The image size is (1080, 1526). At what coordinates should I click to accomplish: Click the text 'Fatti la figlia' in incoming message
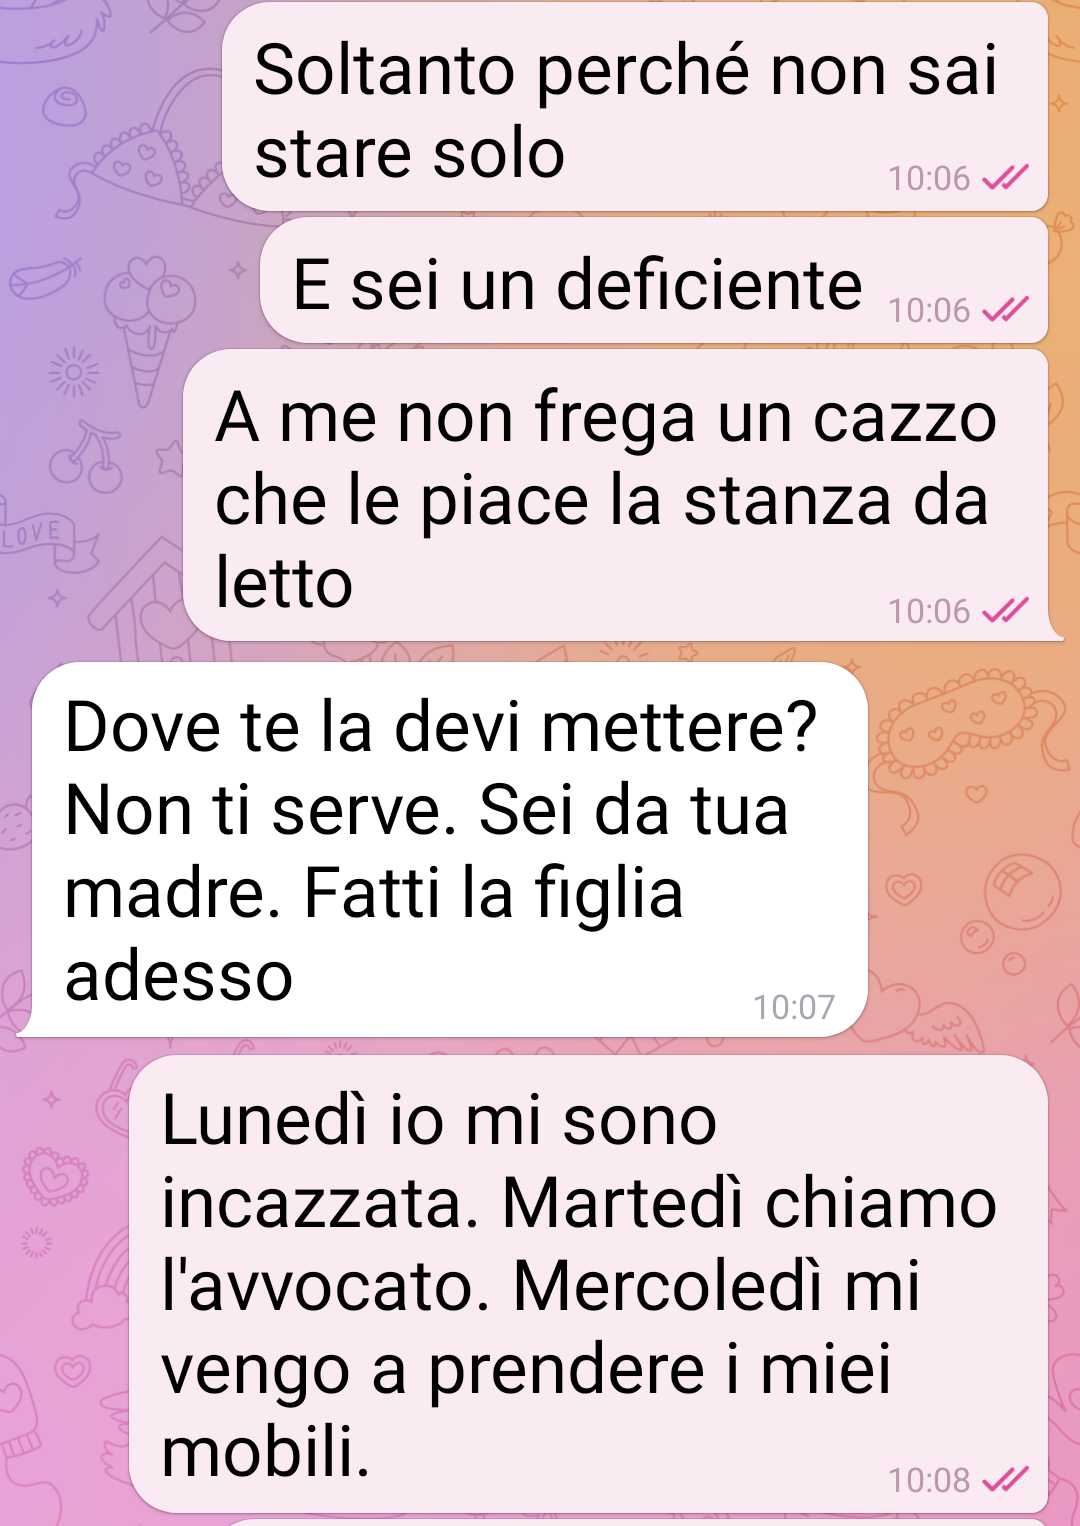(x=493, y=892)
